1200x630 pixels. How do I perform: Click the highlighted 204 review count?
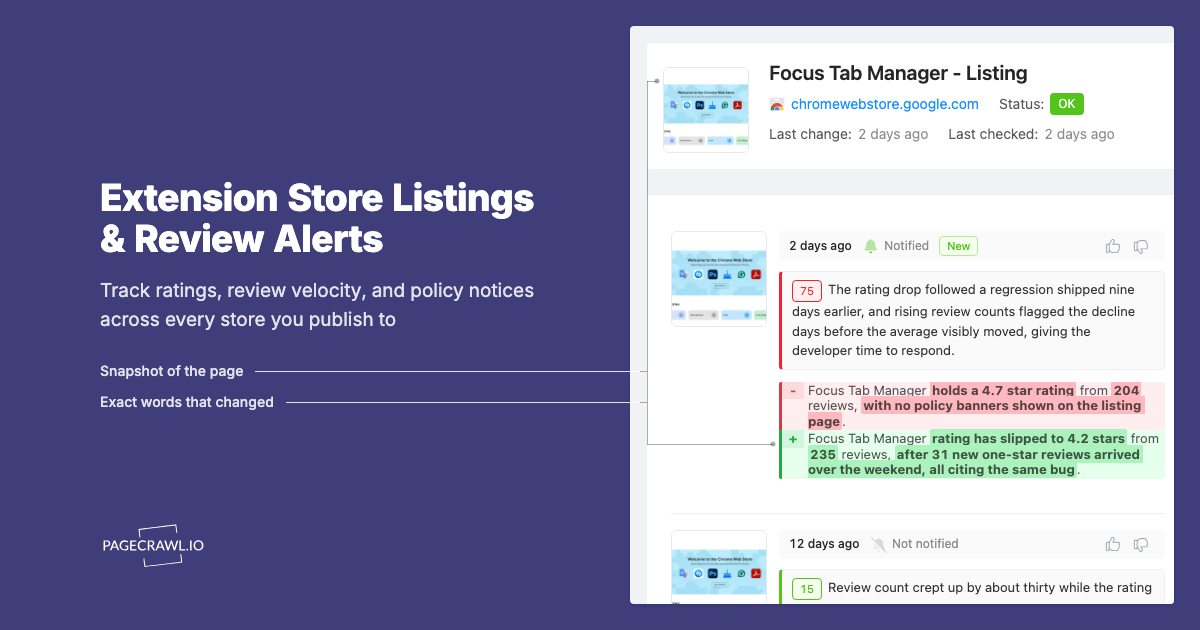[x=1126, y=391]
